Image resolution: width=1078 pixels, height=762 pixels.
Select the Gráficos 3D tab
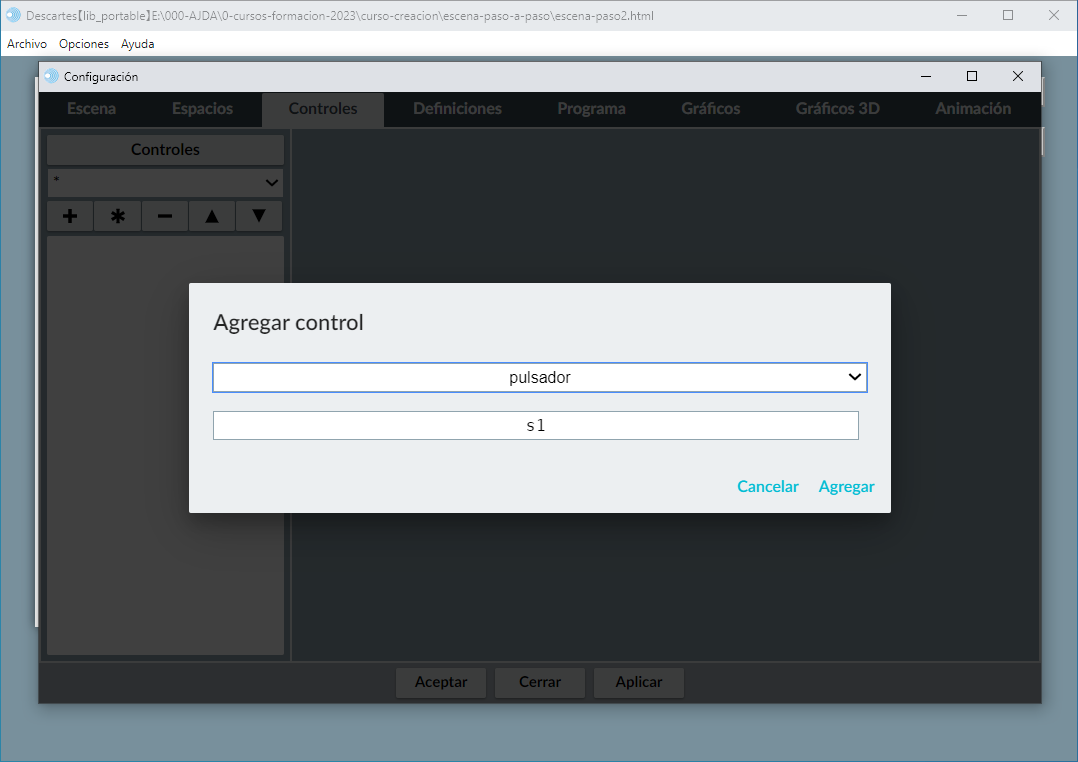pyautogui.click(x=837, y=109)
